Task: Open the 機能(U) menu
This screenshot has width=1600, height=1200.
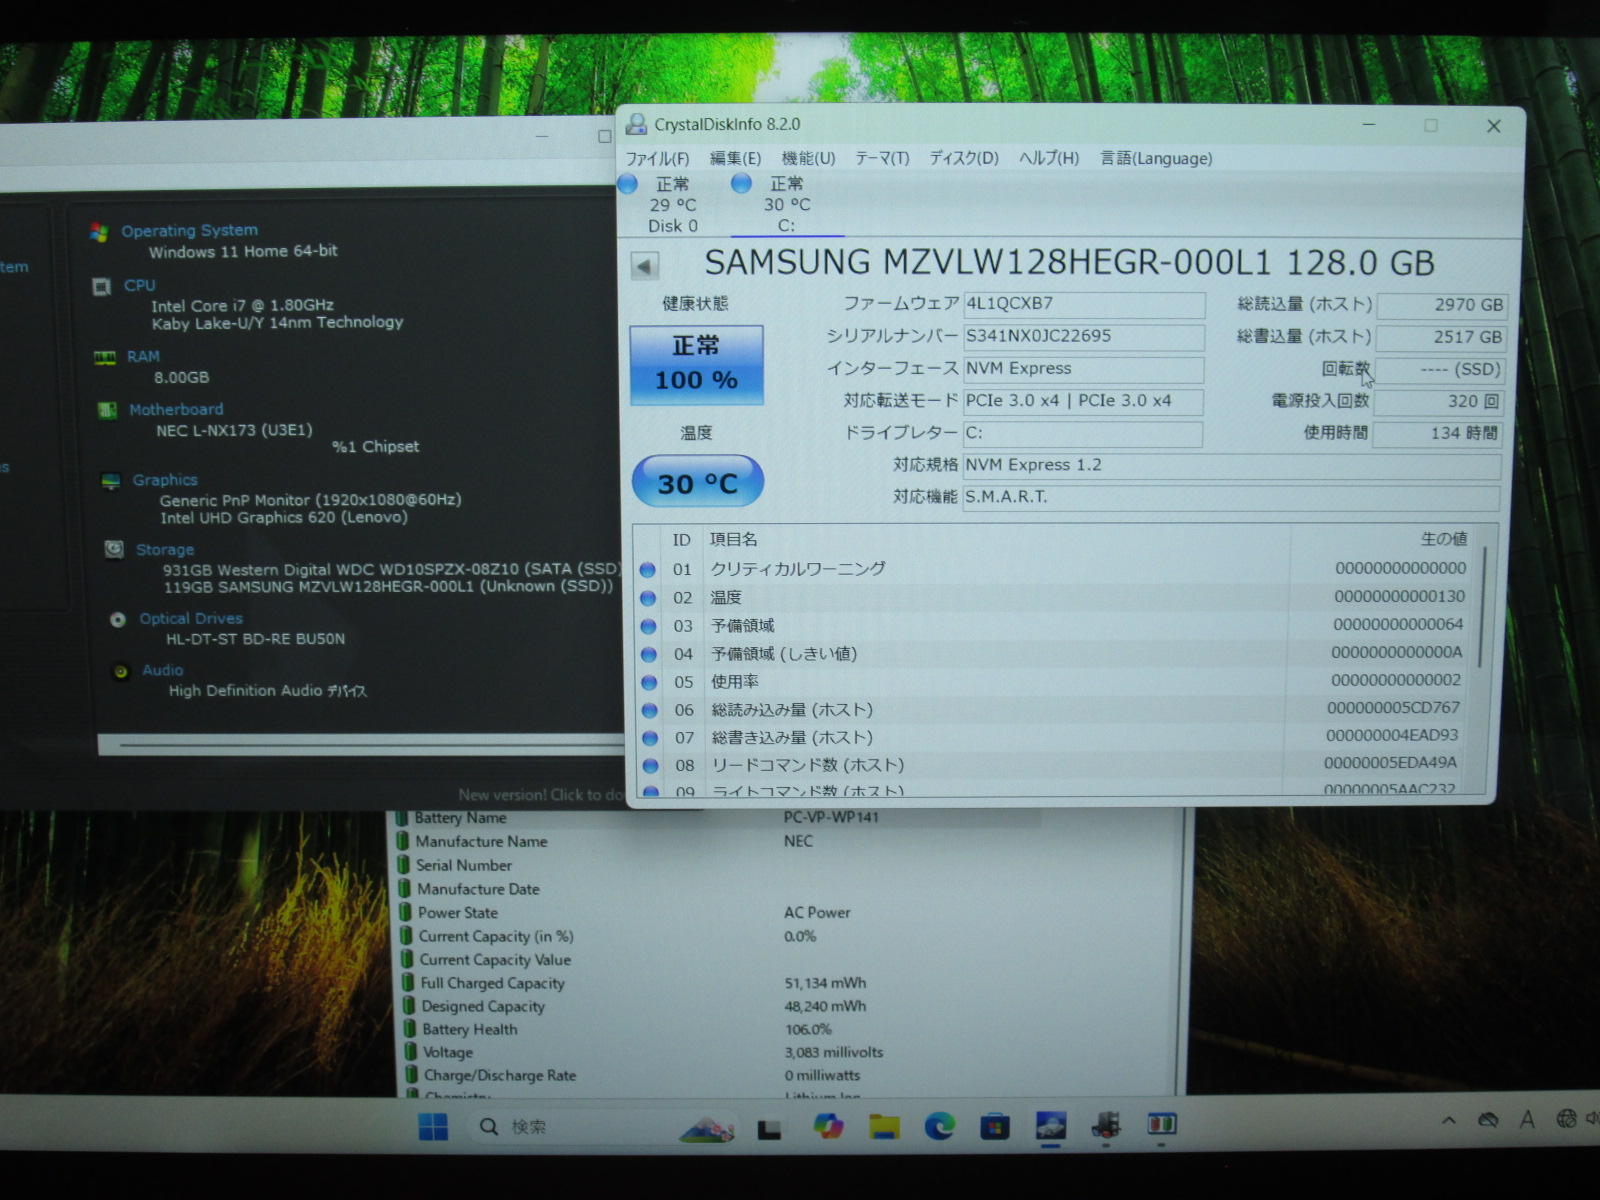Action: [808, 159]
